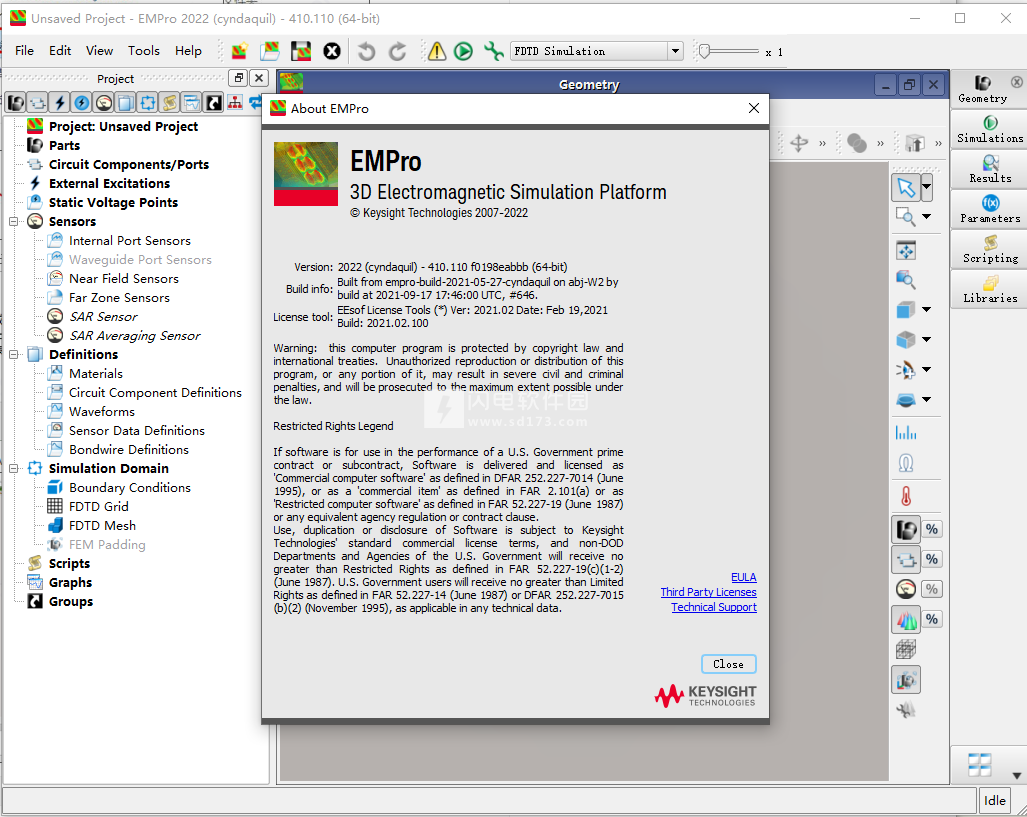Image resolution: width=1027 pixels, height=817 pixels.
Task: Click the yellow warning triangle icon
Action: pyautogui.click(x=437, y=50)
